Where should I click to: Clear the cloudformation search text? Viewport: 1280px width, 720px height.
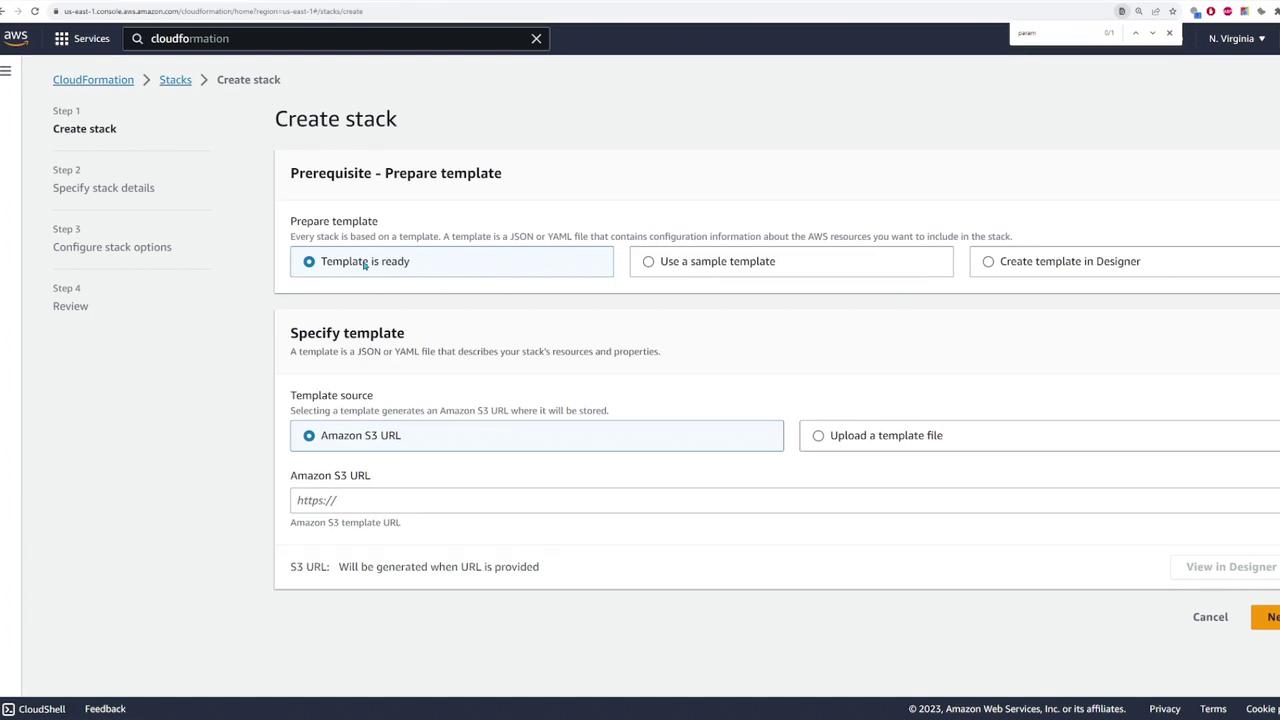(x=536, y=39)
